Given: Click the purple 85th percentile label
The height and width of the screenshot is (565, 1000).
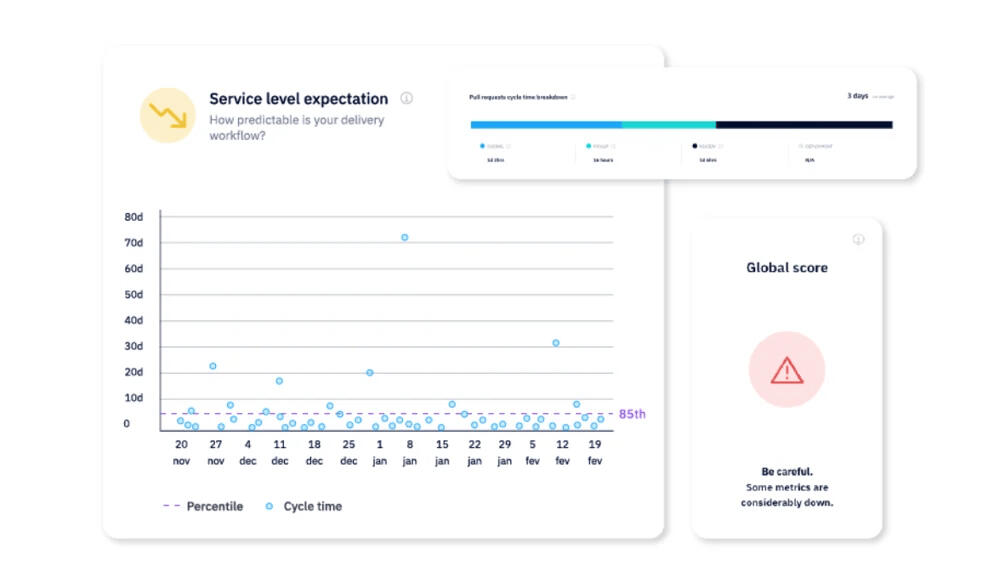Looking at the screenshot, I should pos(631,413).
